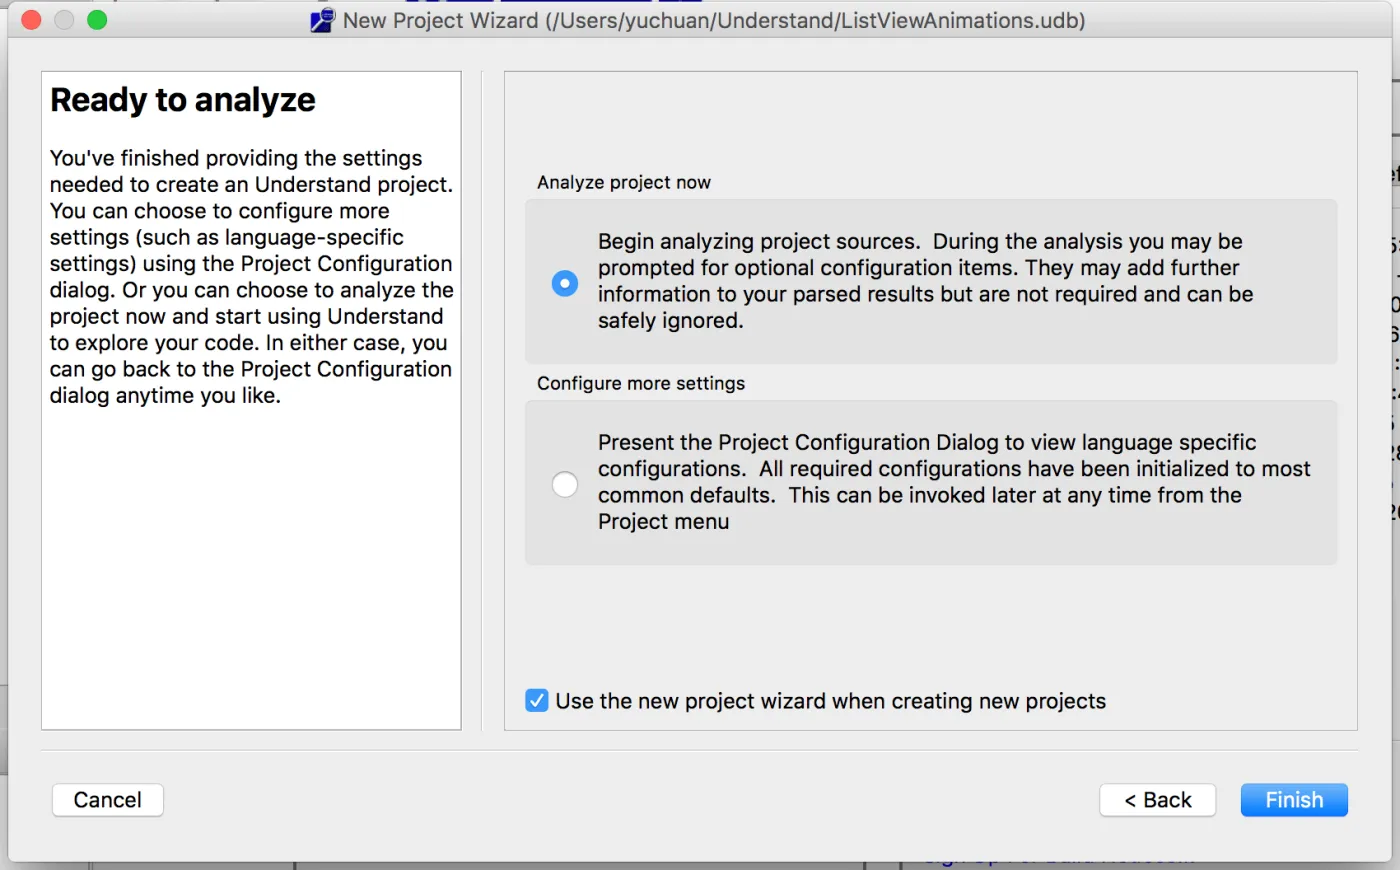Select the Configure more settings radio button
Viewport: 1400px width, 870px height.
[565, 484]
